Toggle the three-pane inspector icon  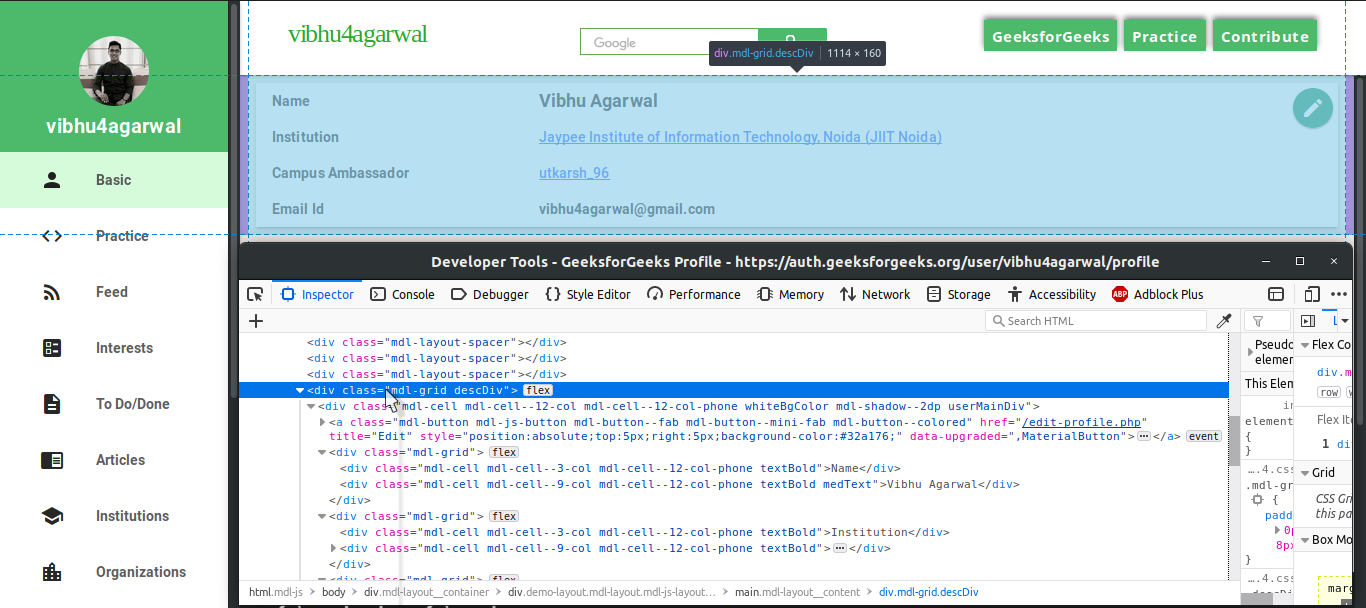(1307, 321)
